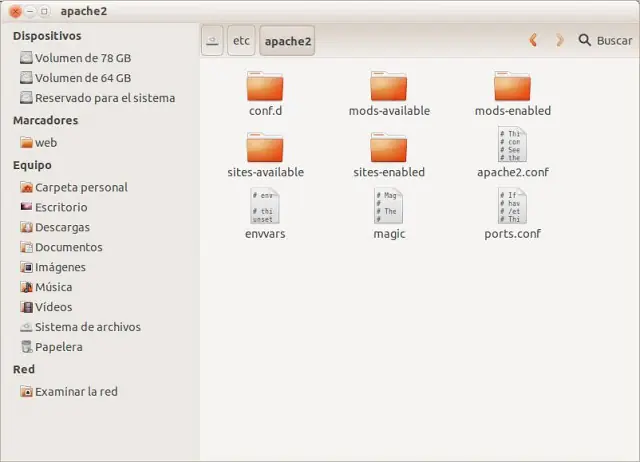Image resolution: width=640 pixels, height=462 pixels.
Task: Open the sites-enabled folder icon
Action: [389, 148]
